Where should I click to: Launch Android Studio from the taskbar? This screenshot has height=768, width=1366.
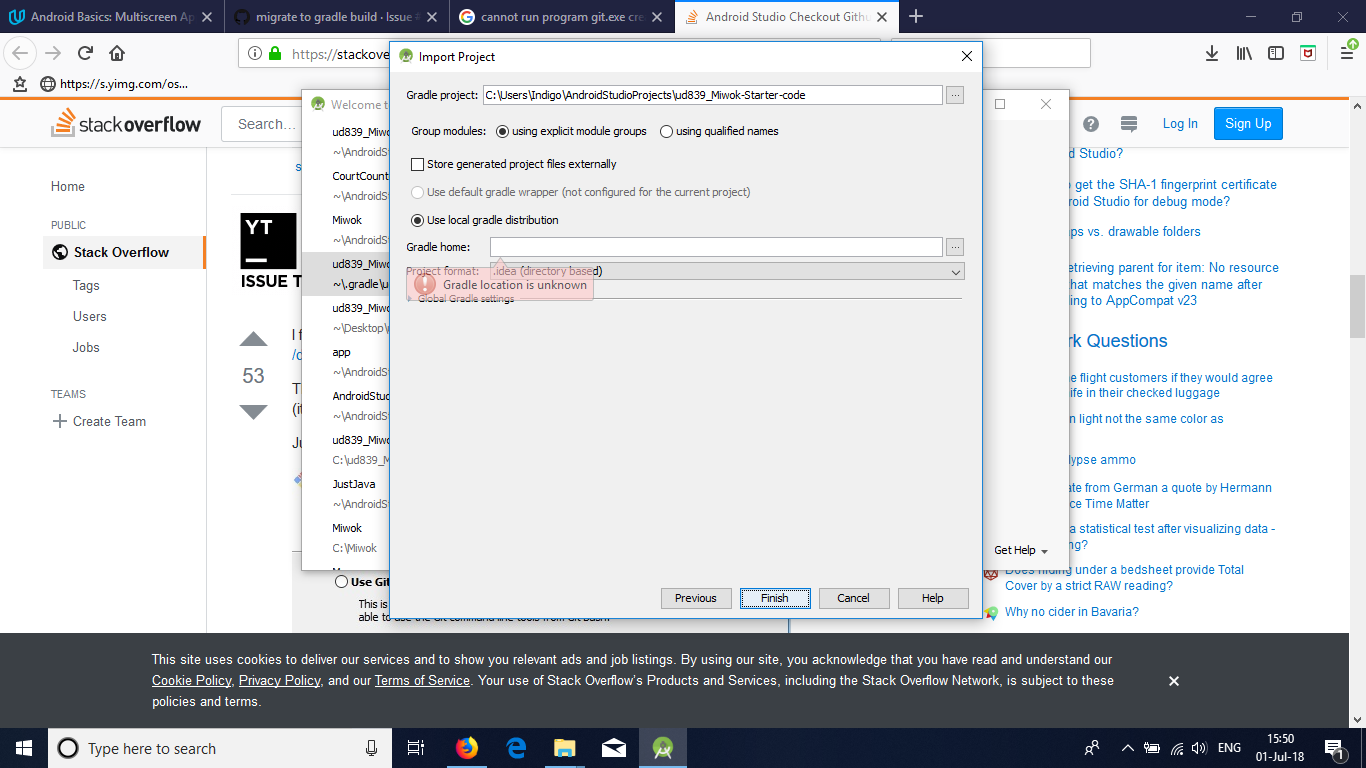point(663,747)
